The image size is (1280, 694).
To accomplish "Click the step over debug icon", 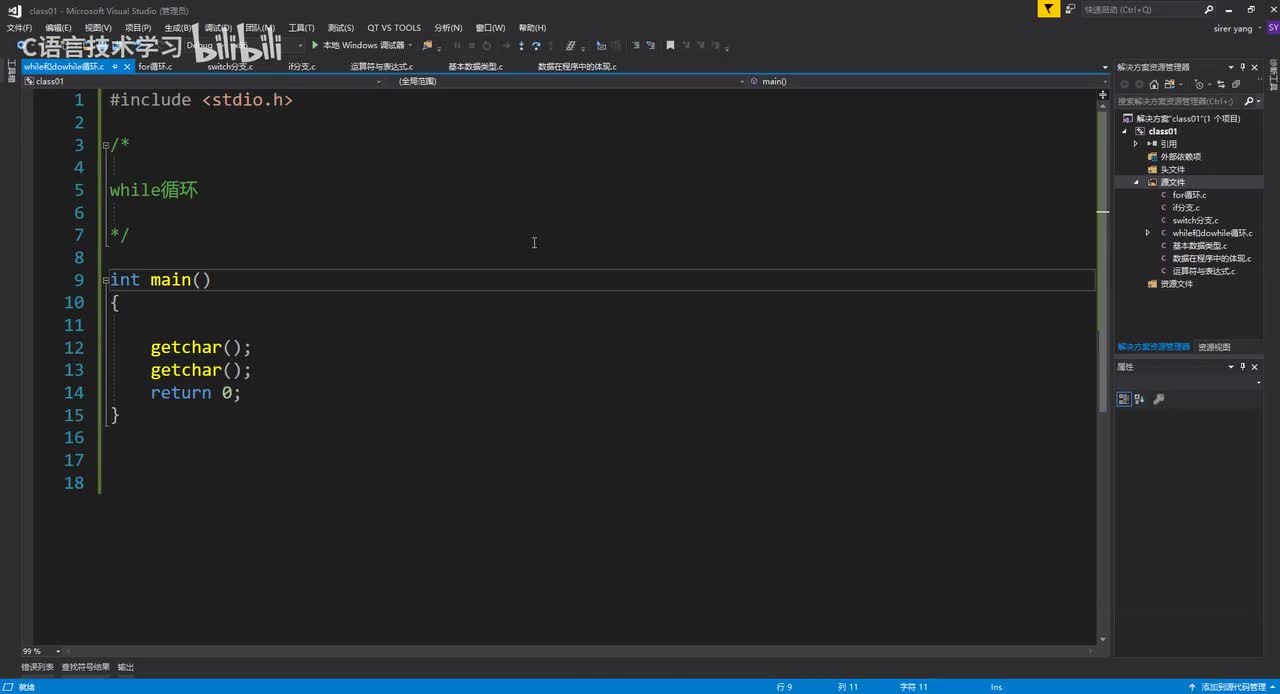I will tap(536, 45).
